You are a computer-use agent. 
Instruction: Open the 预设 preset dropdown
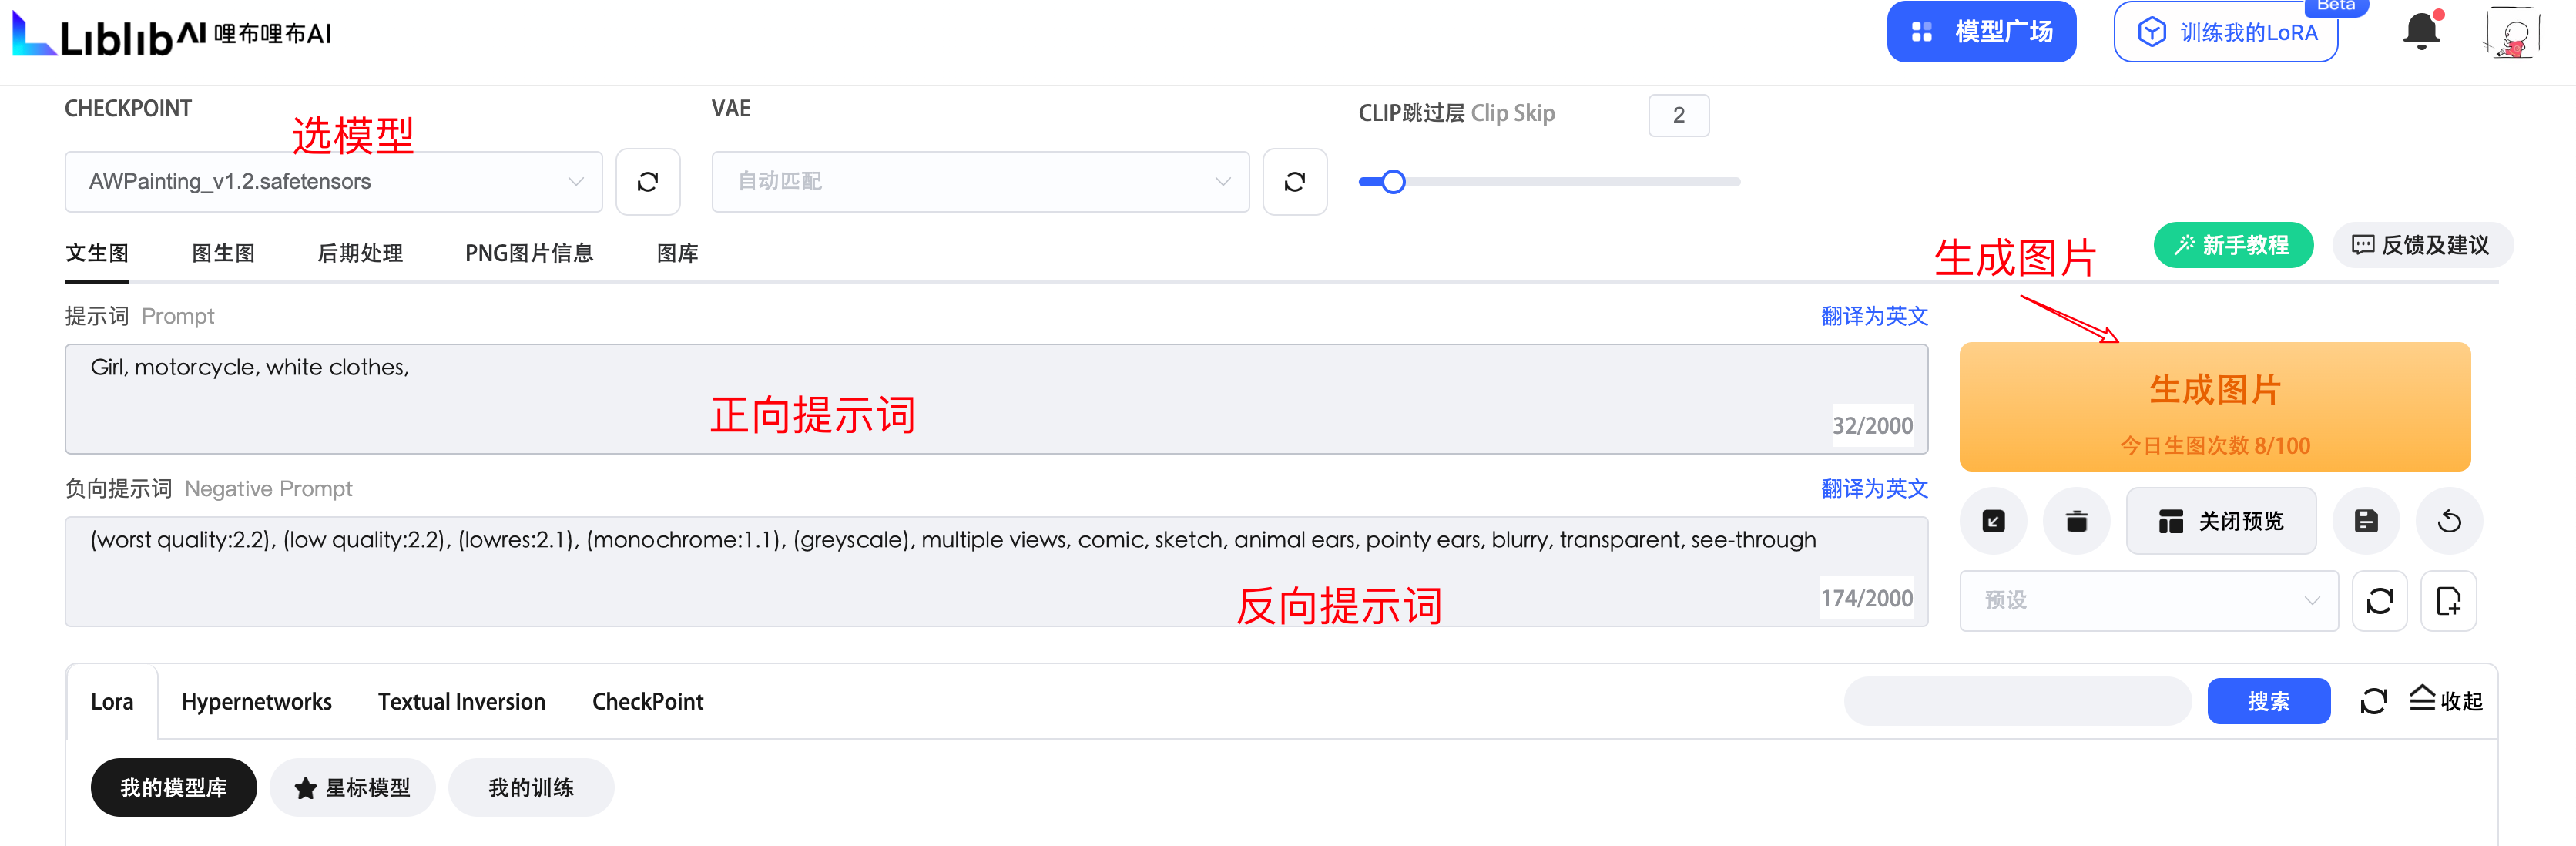tap(2147, 601)
